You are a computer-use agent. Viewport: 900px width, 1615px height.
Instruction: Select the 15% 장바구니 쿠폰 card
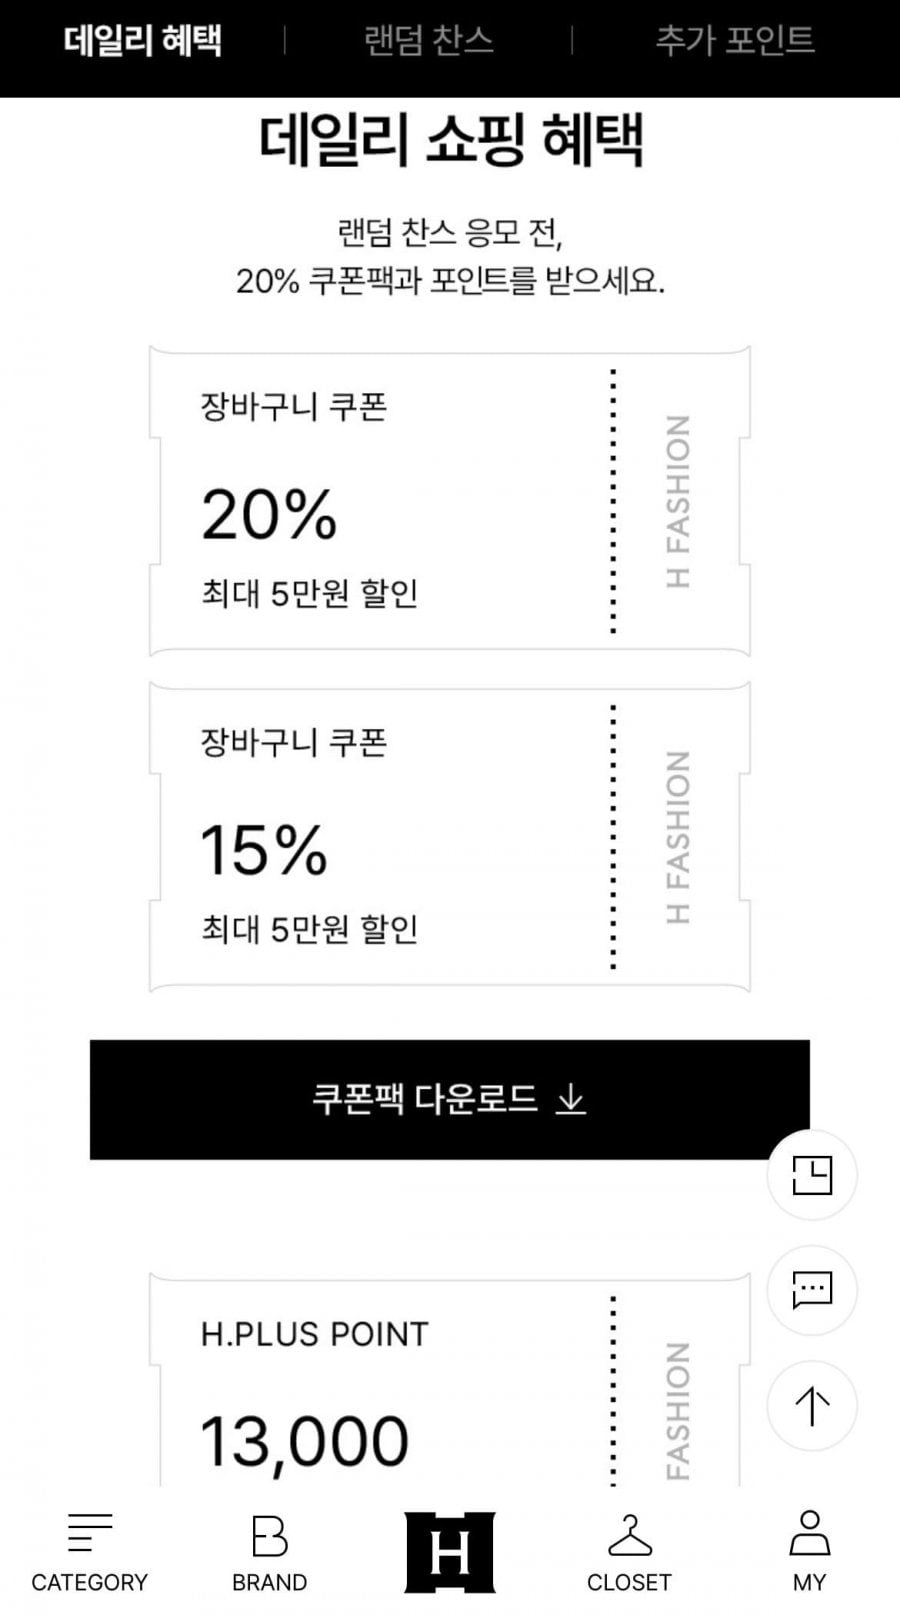click(380, 836)
